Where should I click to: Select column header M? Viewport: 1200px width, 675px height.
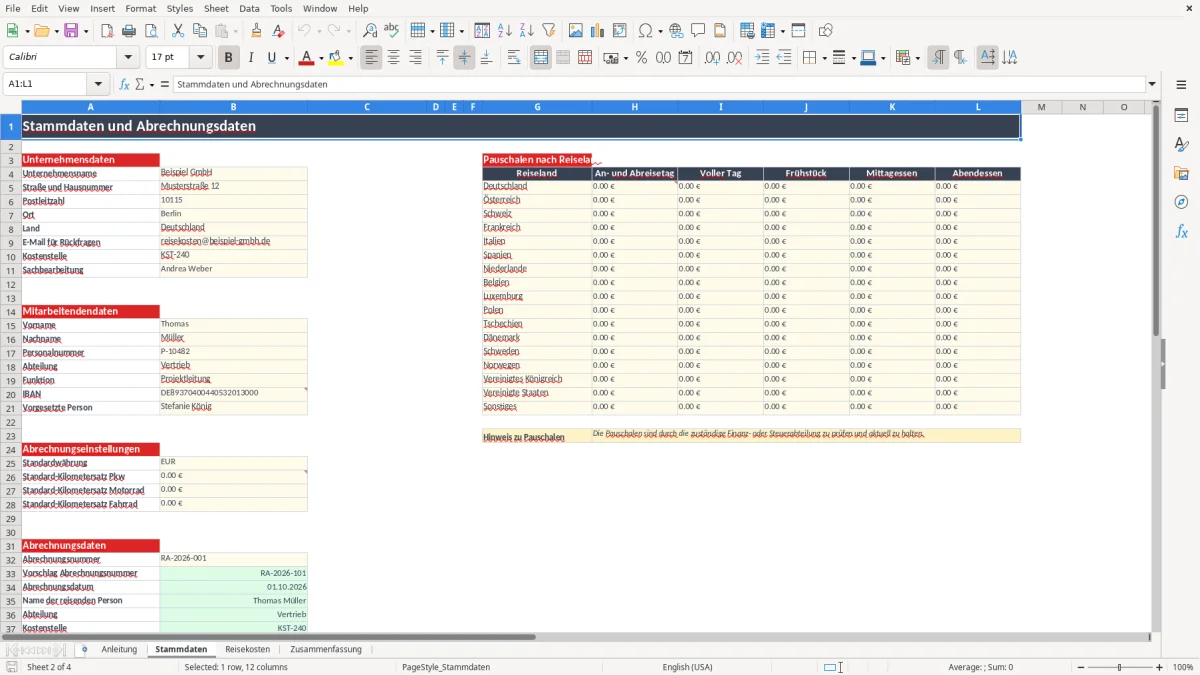1041,107
